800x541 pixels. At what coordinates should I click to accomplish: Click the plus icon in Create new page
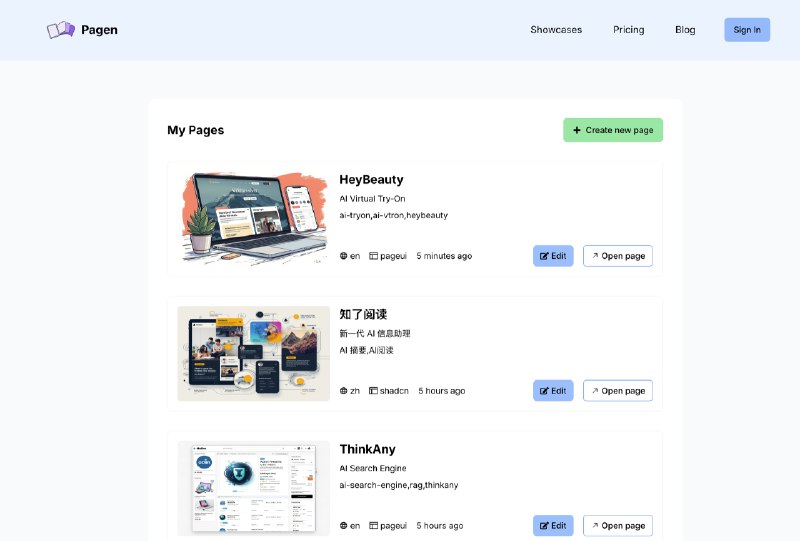click(x=577, y=130)
